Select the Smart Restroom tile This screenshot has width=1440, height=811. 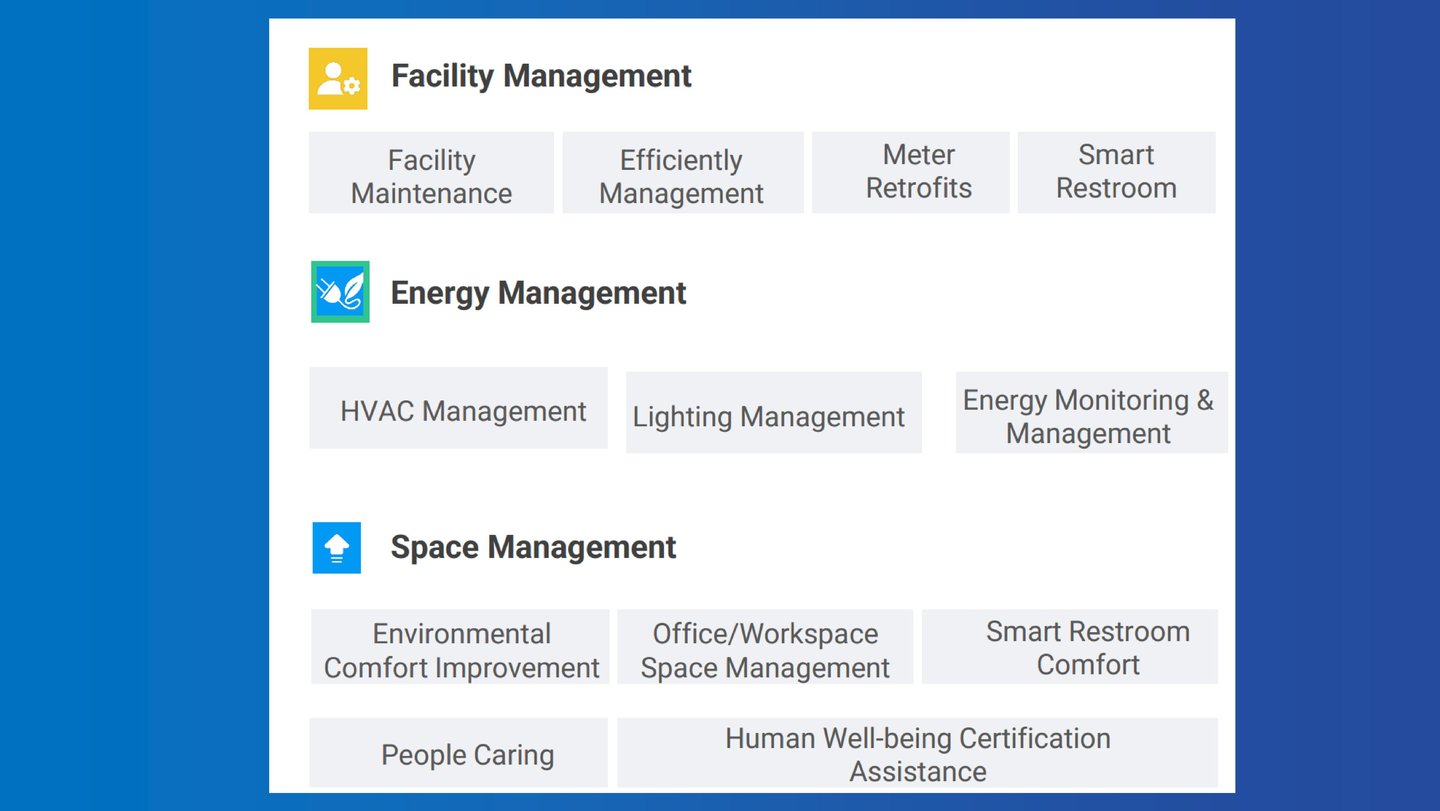click(x=1117, y=173)
